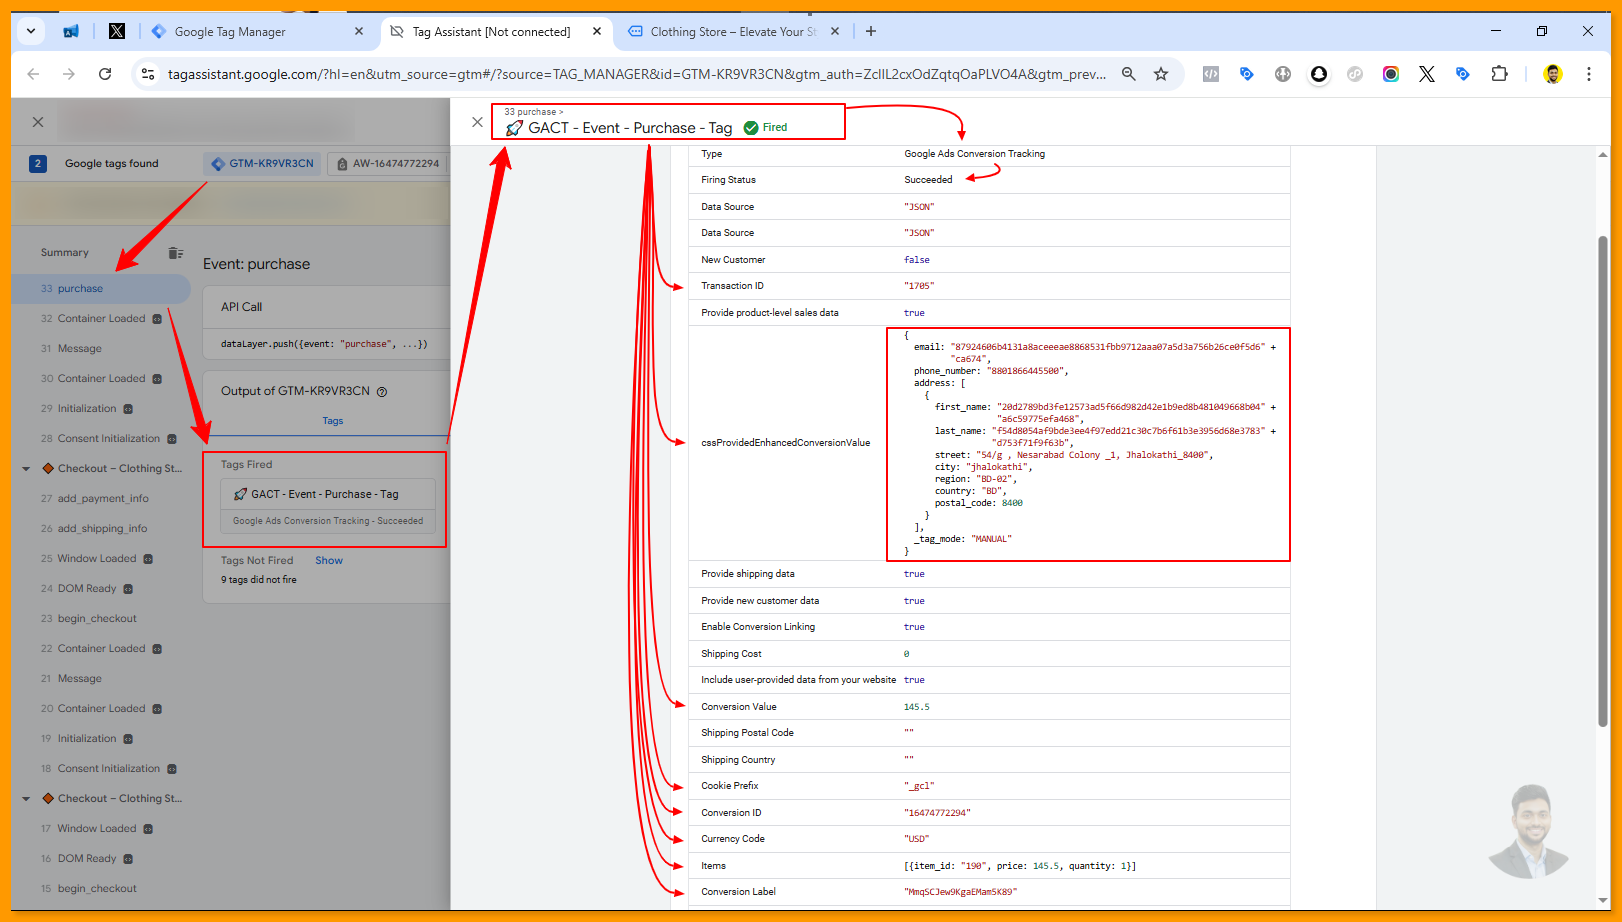This screenshot has width=1622, height=922.
Task: Close the Clothing Store tab
Action: coord(835,31)
